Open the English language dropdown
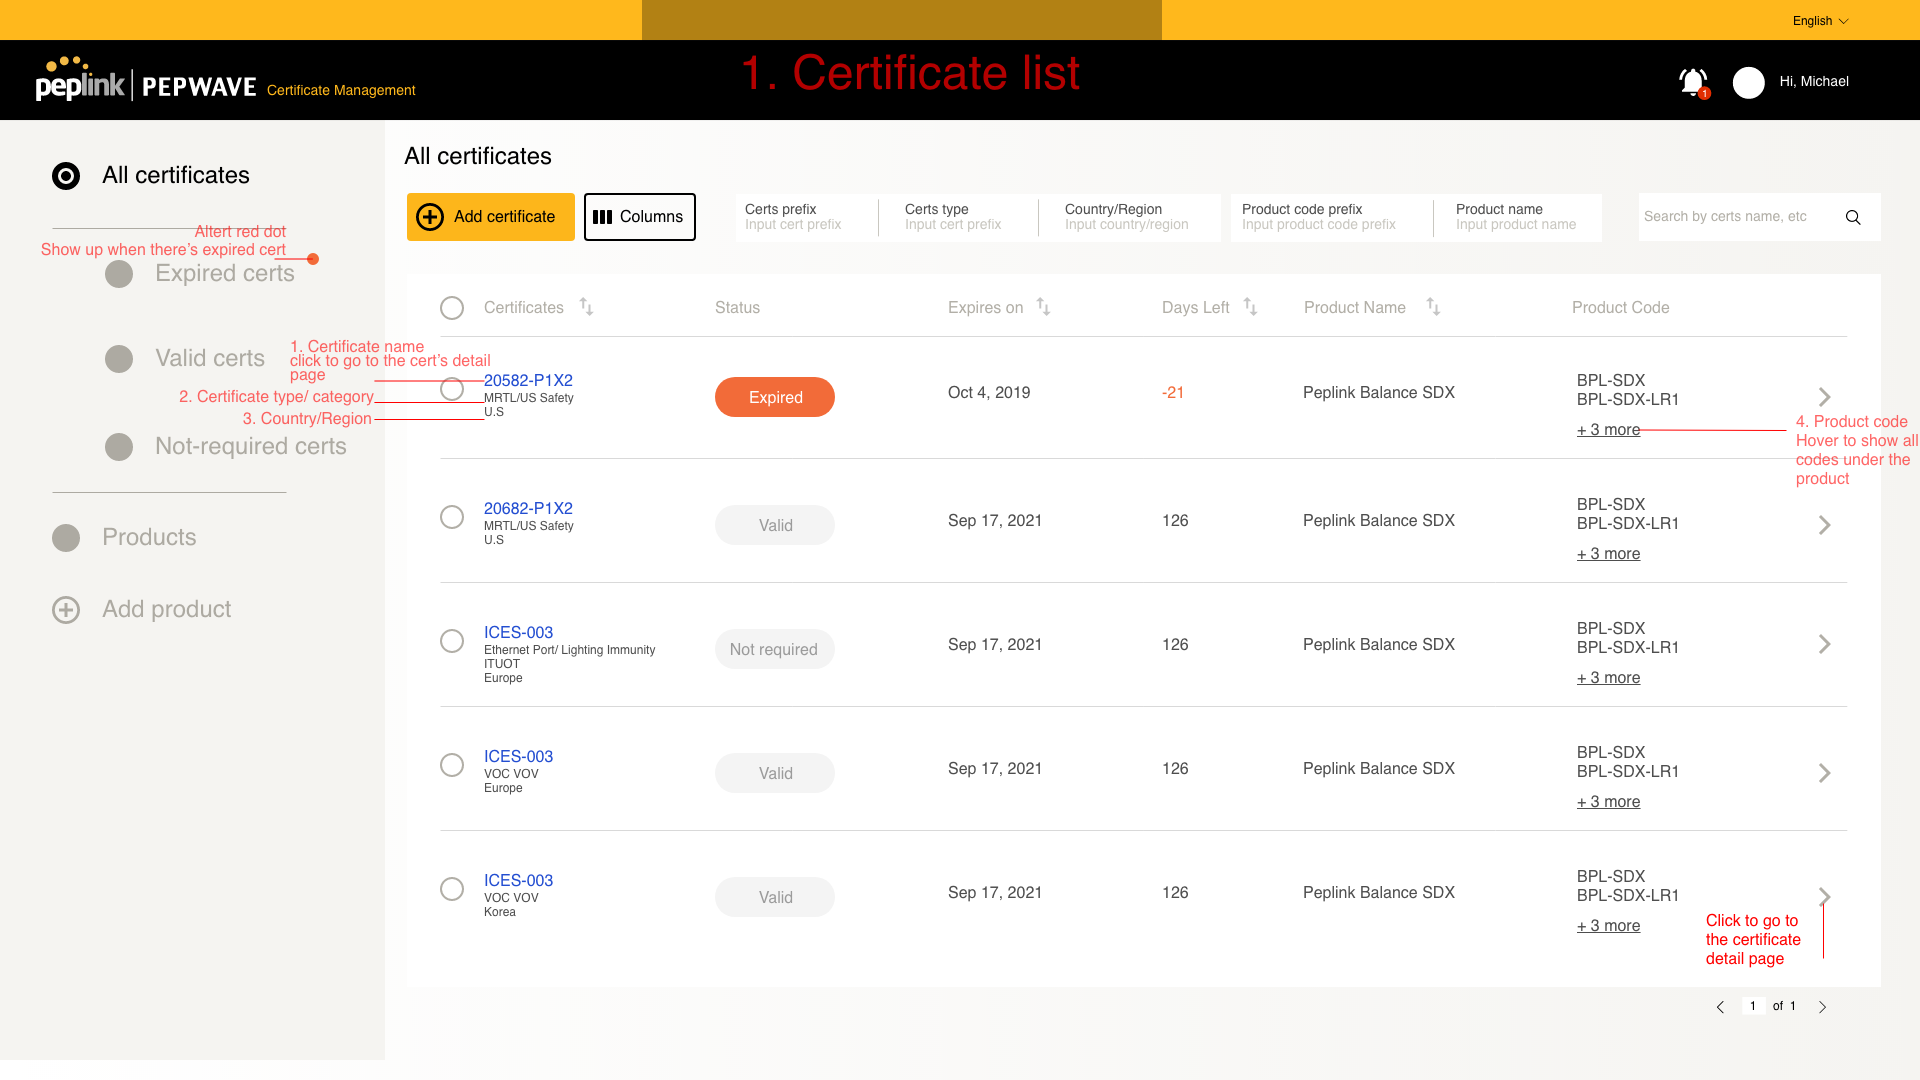 coord(1820,21)
